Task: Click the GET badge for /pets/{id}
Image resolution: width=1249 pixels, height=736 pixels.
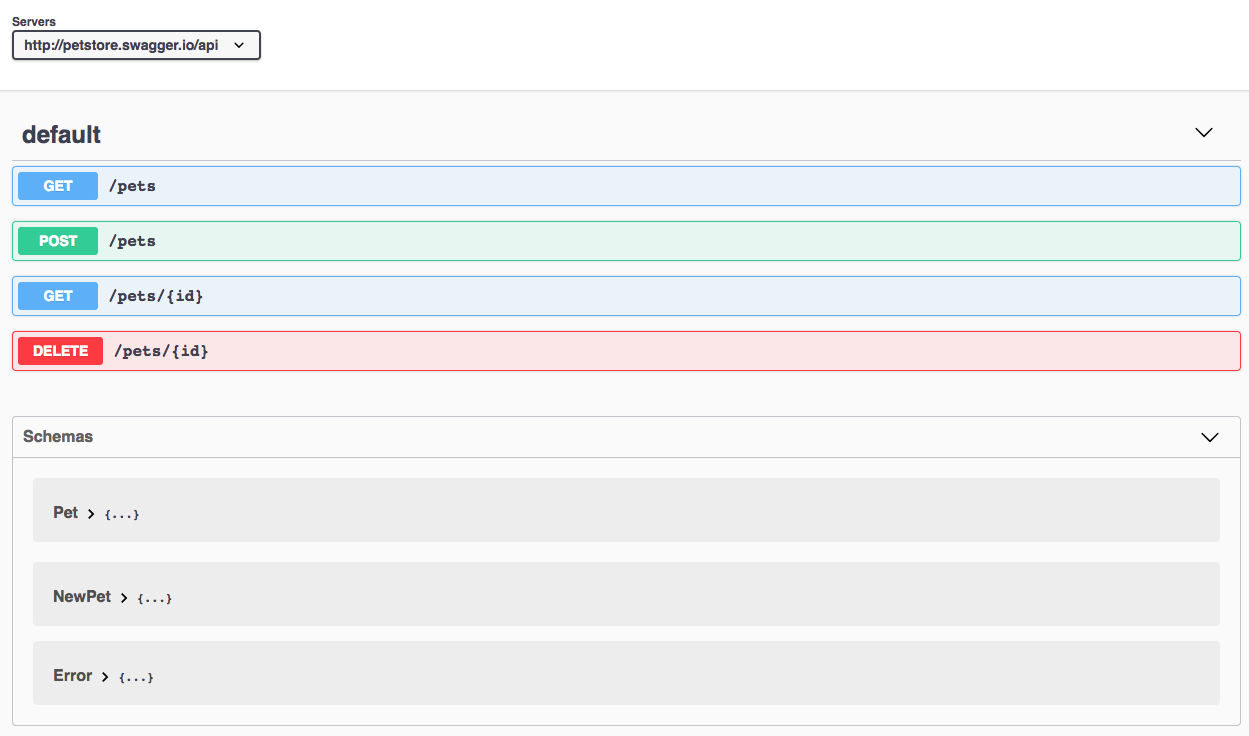Action: [58, 296]
